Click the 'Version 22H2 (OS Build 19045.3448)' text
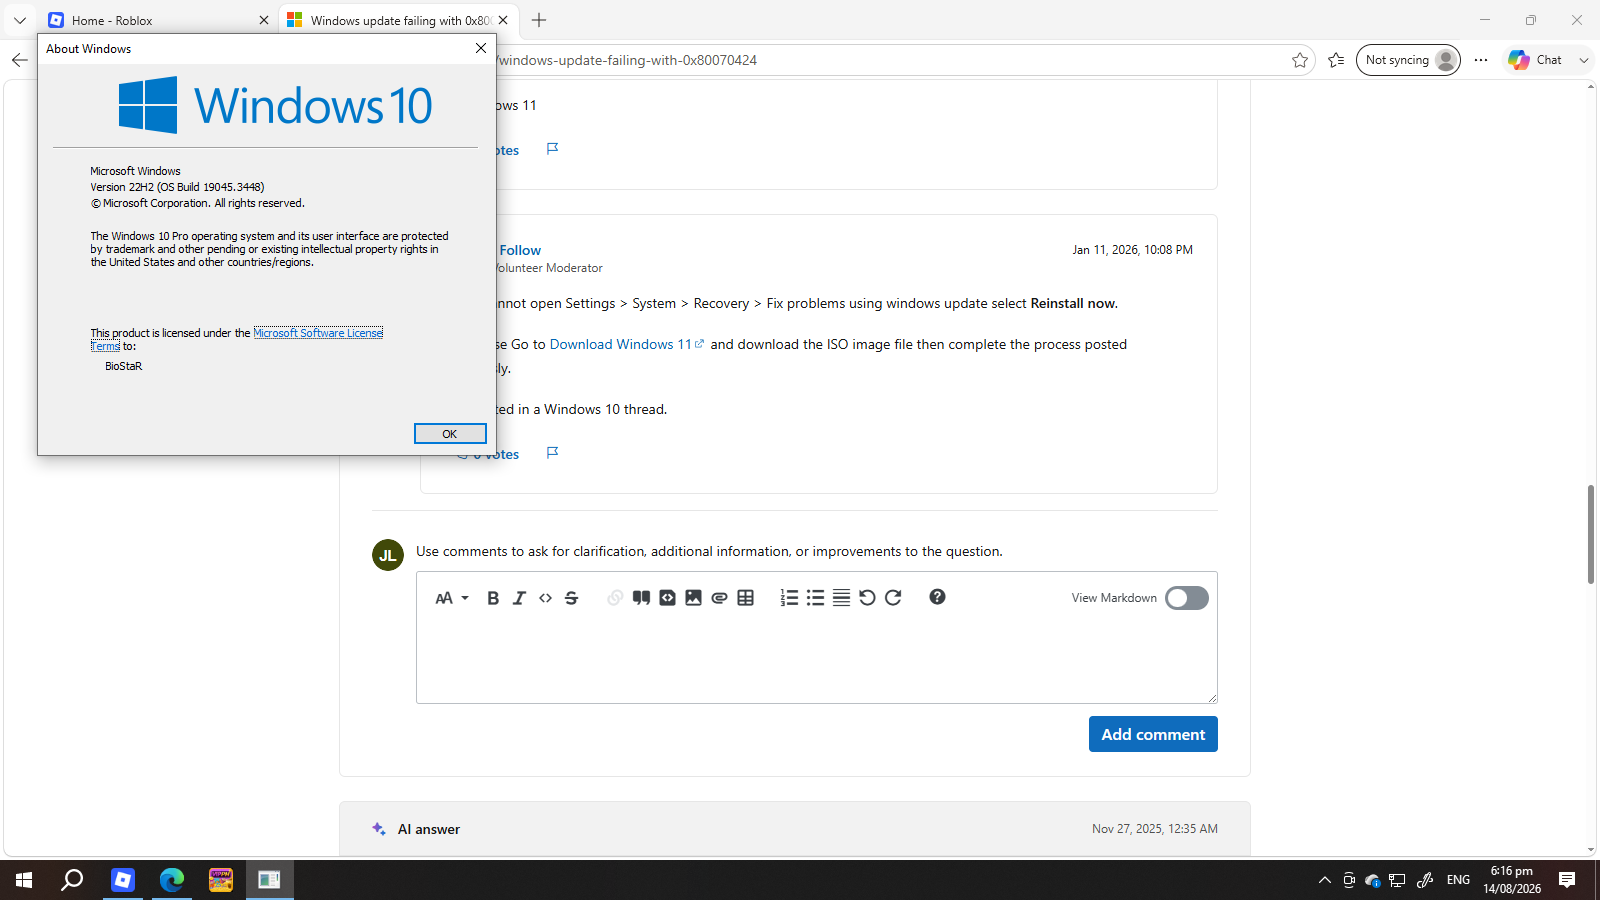The height and width of the screenshot is (900, 1600). (x=177, y=187)
